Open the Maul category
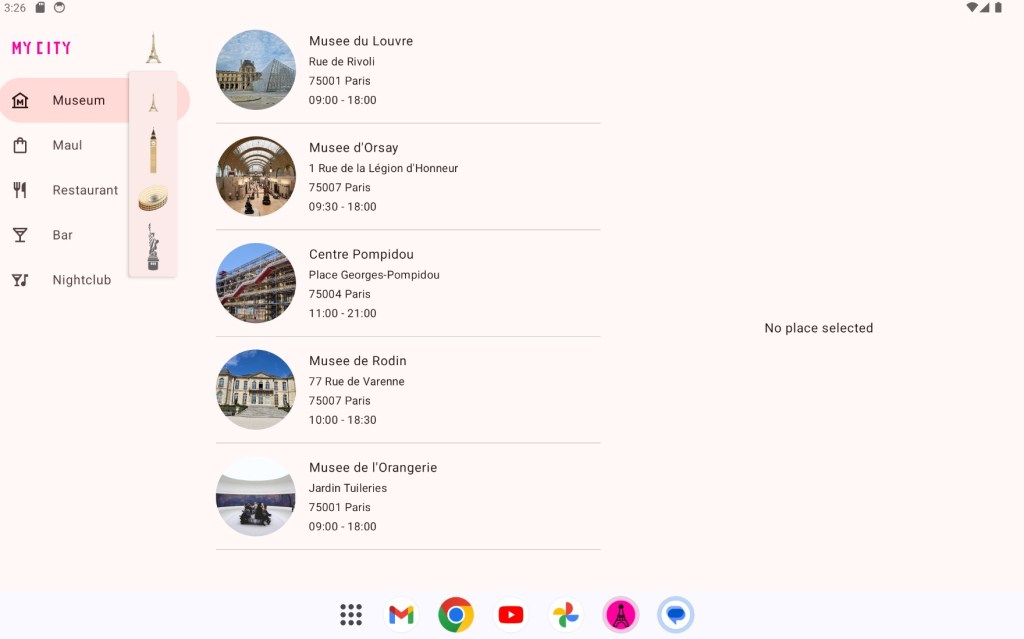The image size is (1024, 639). tap(67, 145)
